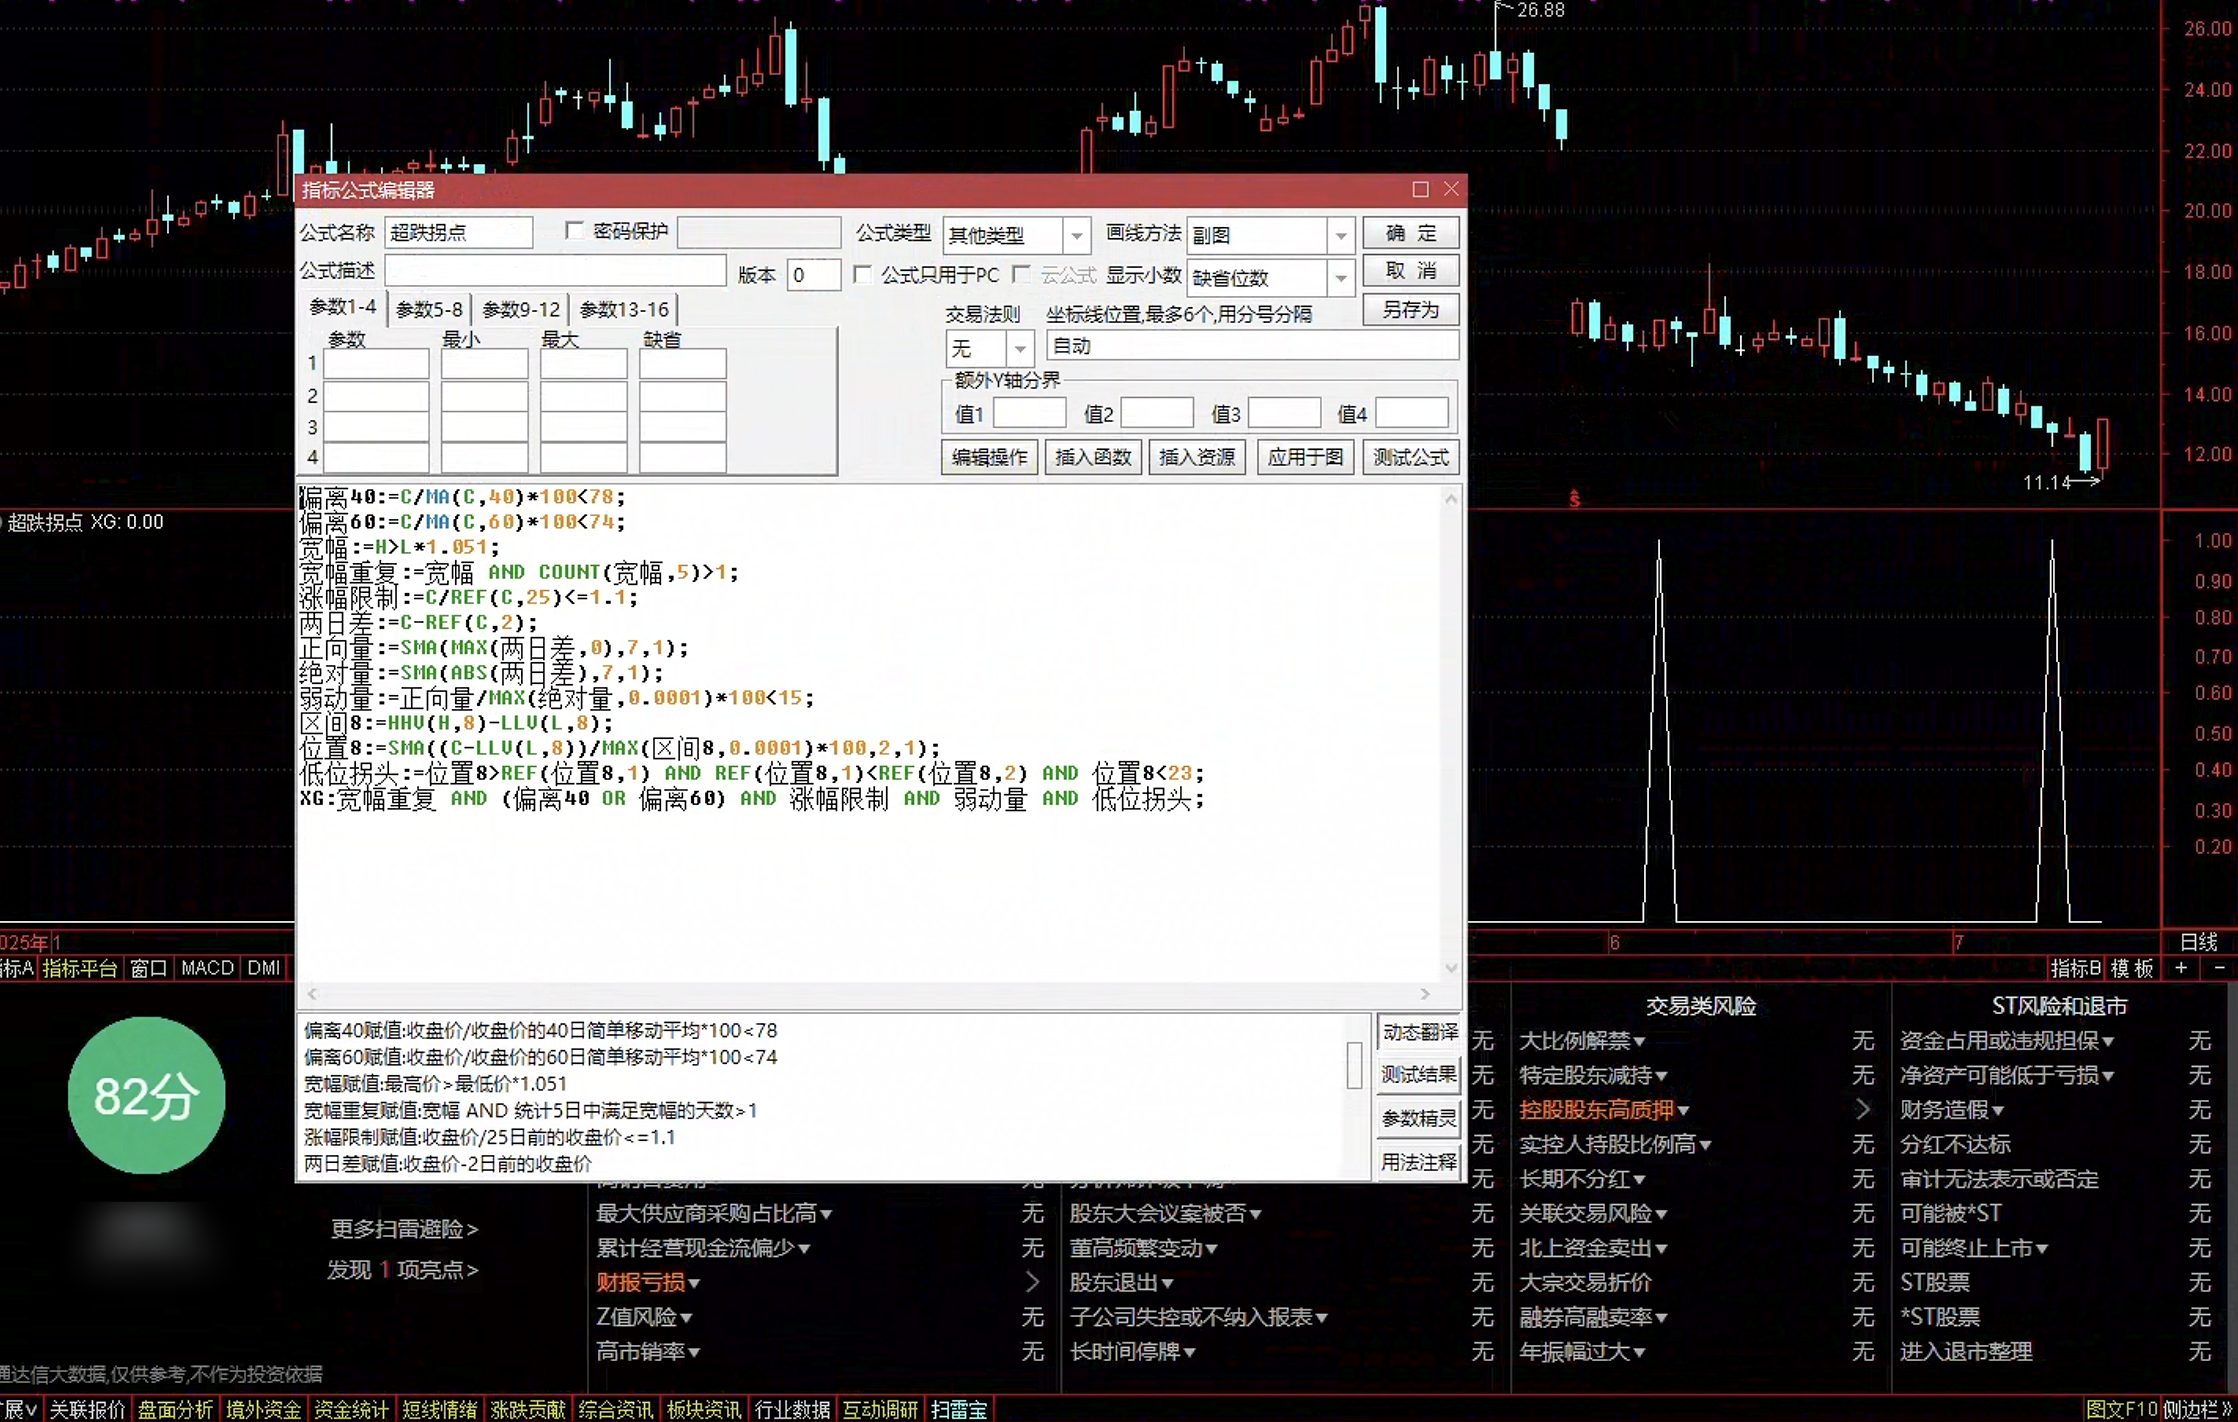Image resolution: width=2238 pixels, height=1422 pixels.
Task: Expand 大比例解禁 dropdown arrow
Action: click(x=1639, y=1042)
